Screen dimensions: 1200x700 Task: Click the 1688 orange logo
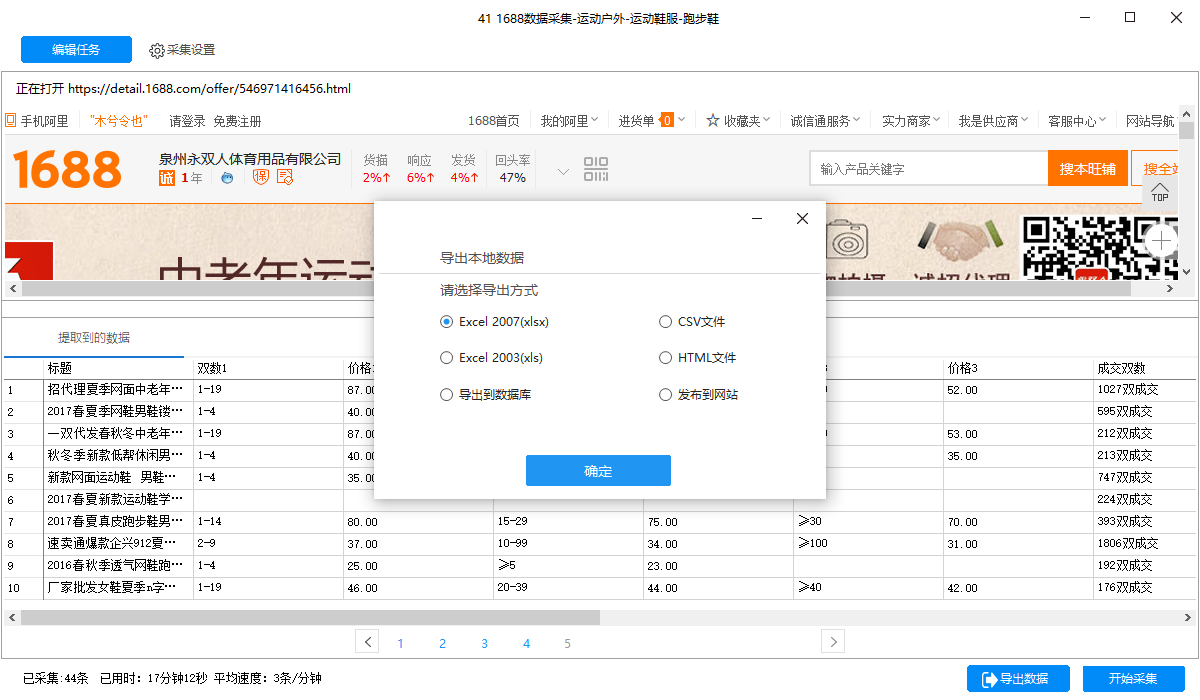click(x=68, y=169)
